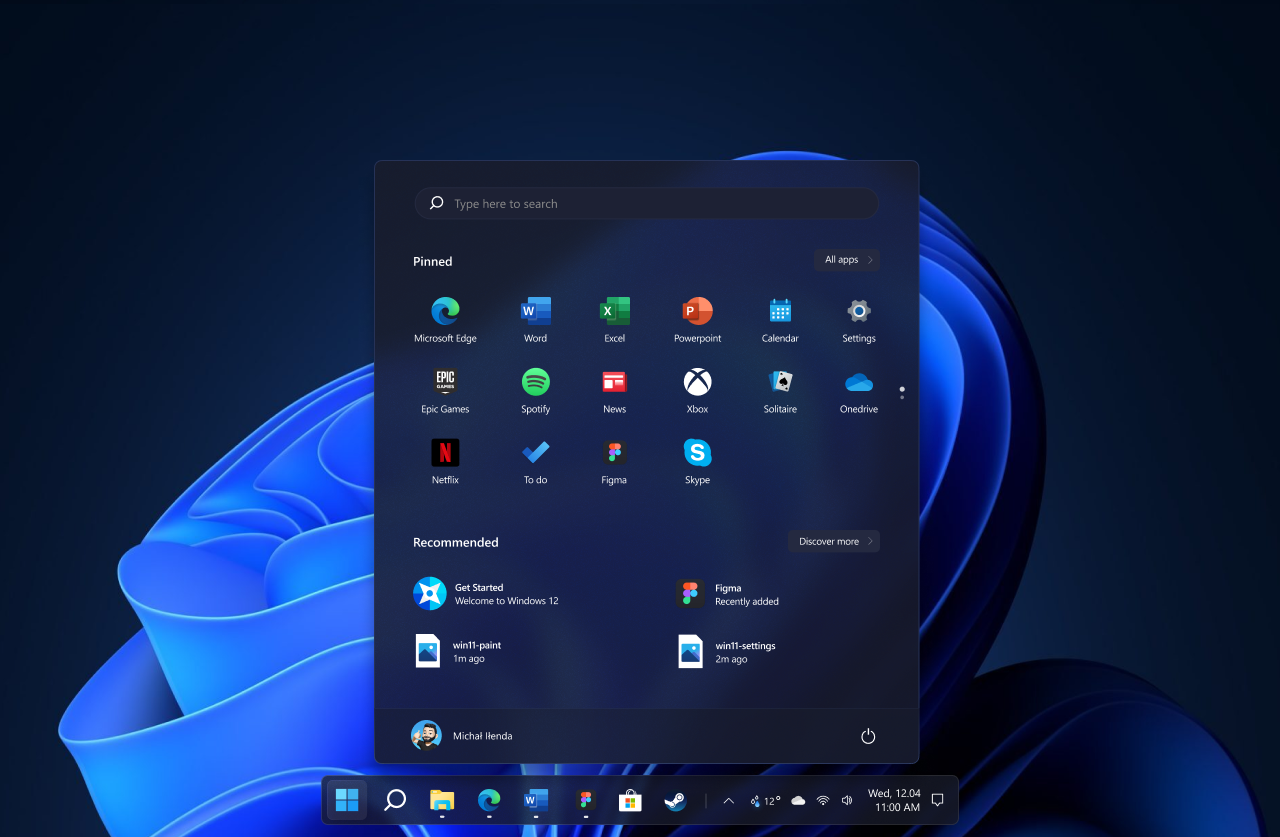Open the Xbox app

[696, 381]
